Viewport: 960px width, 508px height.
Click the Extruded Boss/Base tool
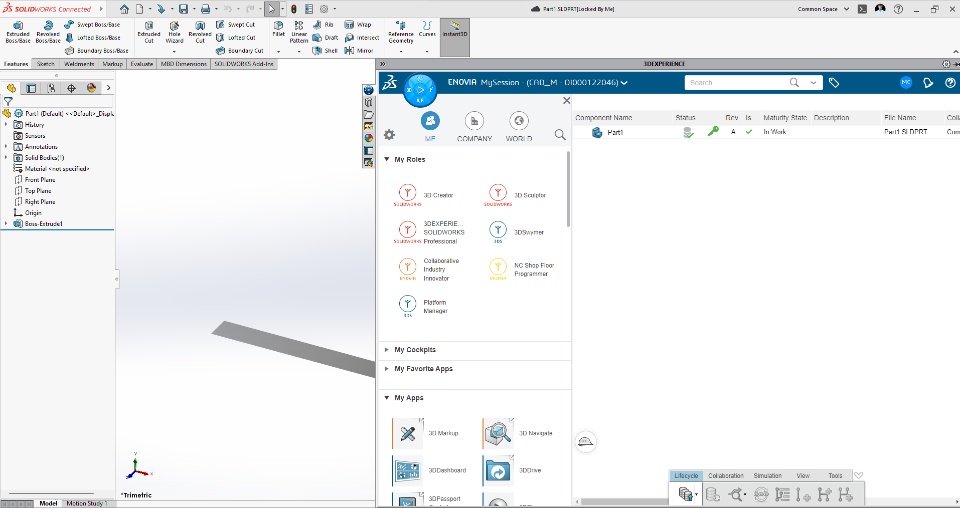pos(18,32)
